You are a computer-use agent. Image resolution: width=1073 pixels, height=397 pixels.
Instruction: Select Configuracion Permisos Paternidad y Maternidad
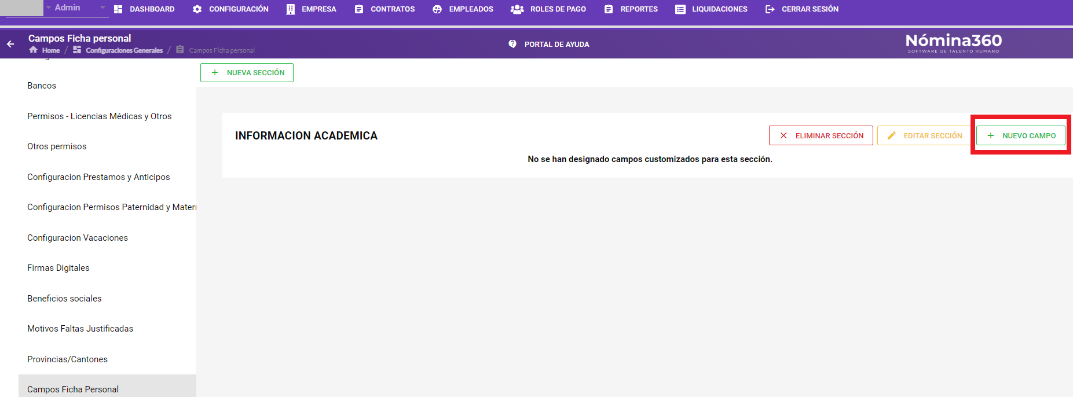pos(112,207)
